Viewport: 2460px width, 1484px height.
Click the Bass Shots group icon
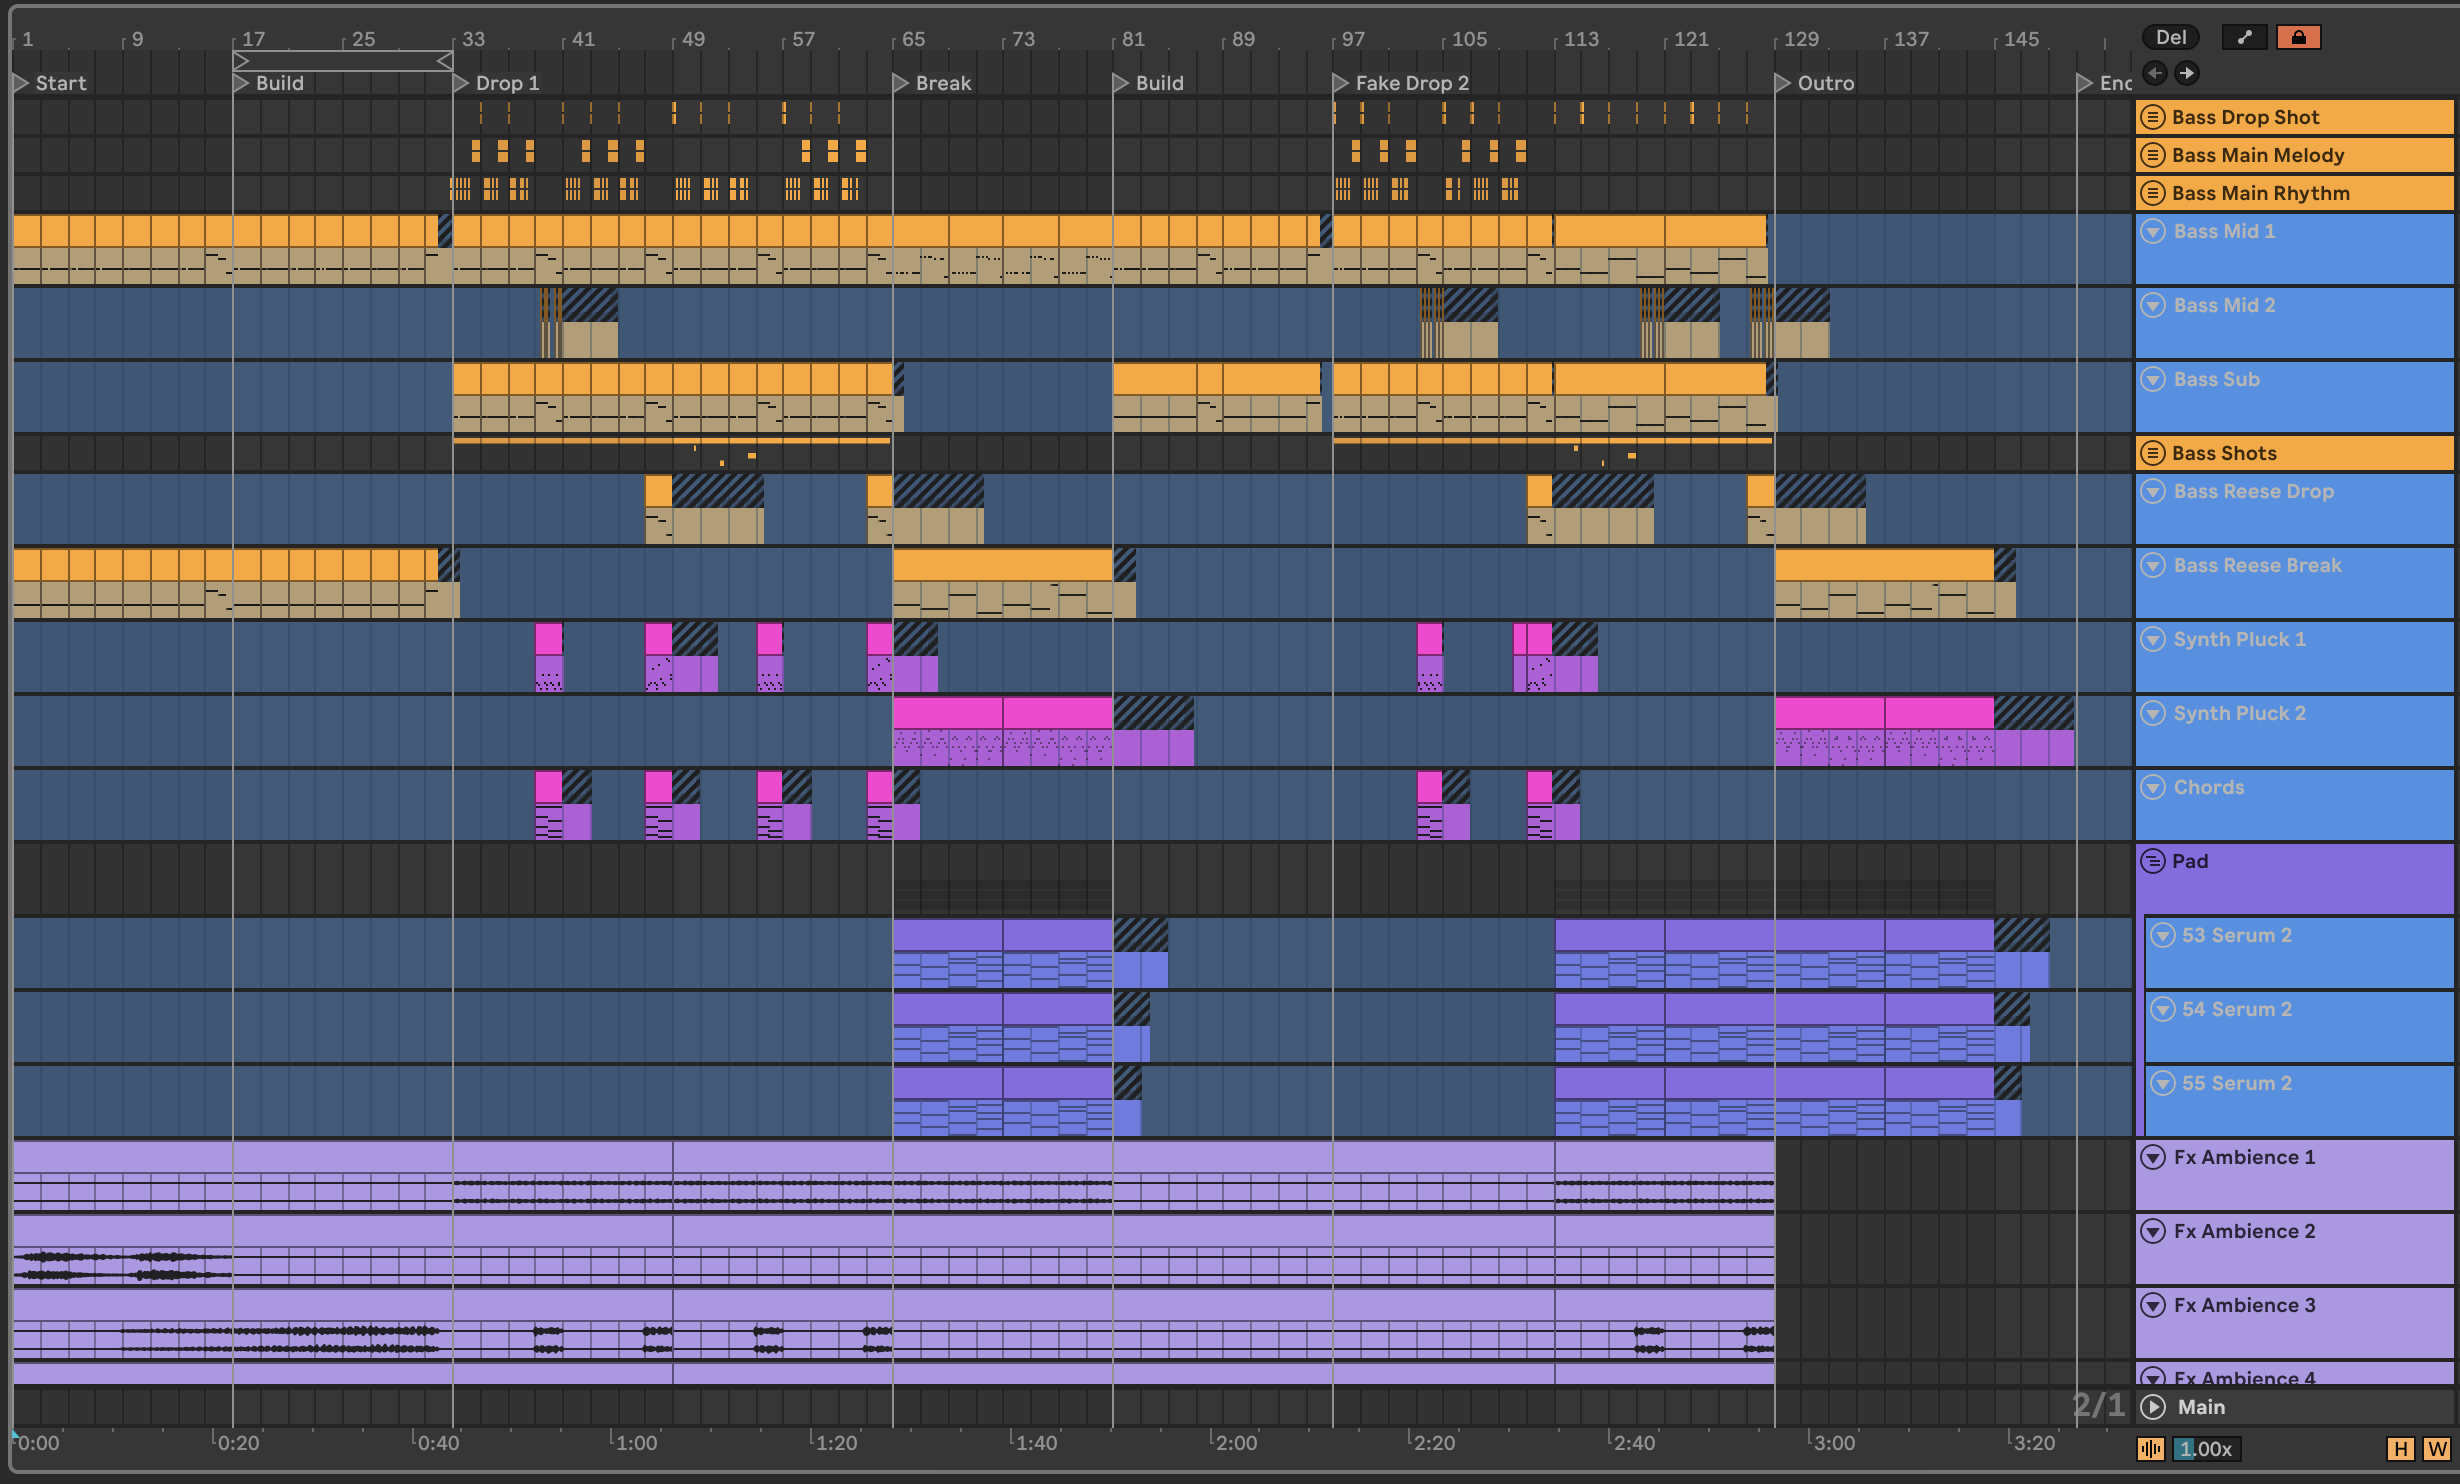(x=2152, y=453)
